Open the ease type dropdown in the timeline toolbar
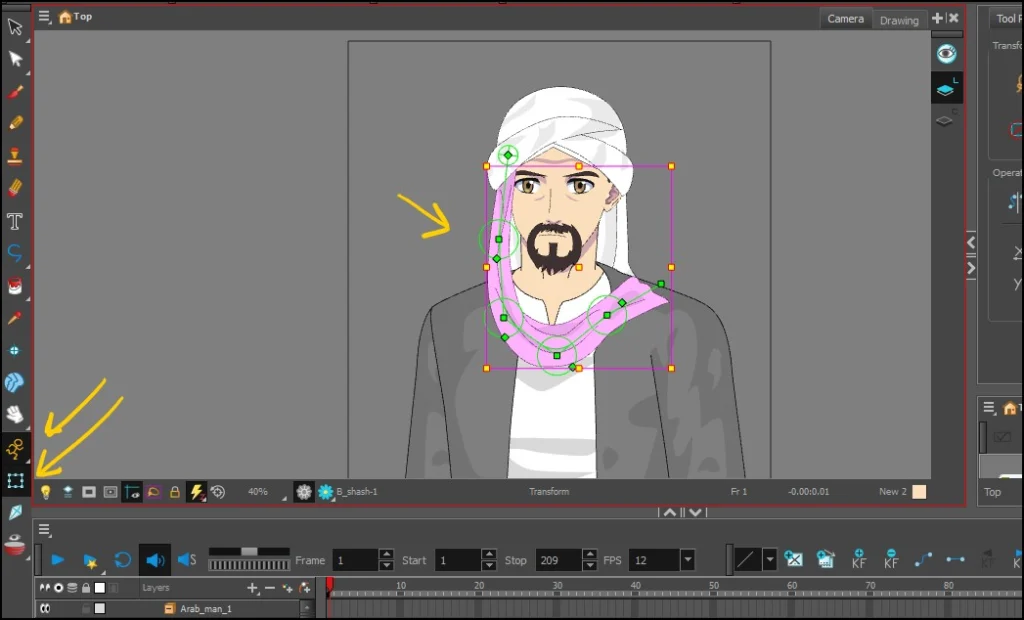This screenshot has height=620, width=1024. point(769,560)
